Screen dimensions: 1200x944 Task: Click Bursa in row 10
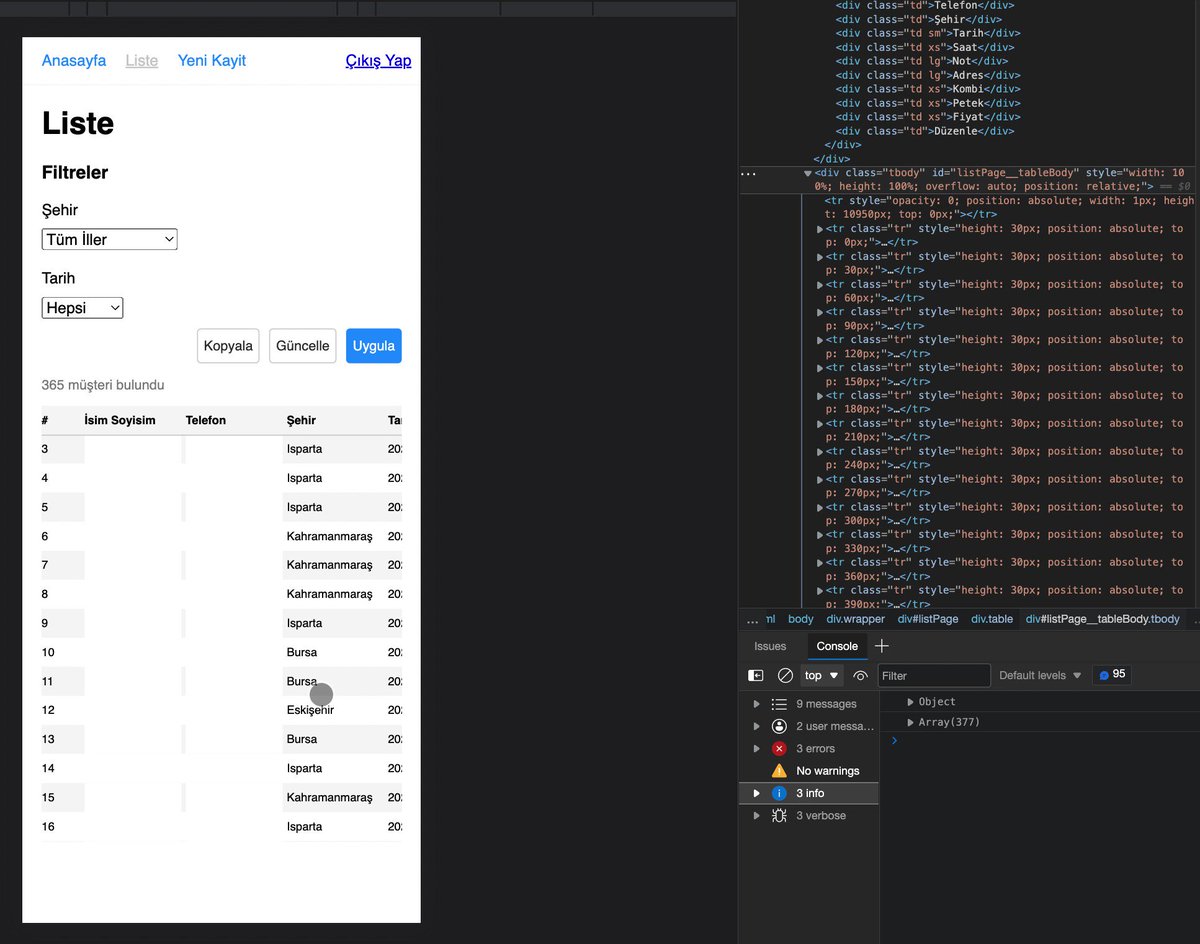pos(302,652)
